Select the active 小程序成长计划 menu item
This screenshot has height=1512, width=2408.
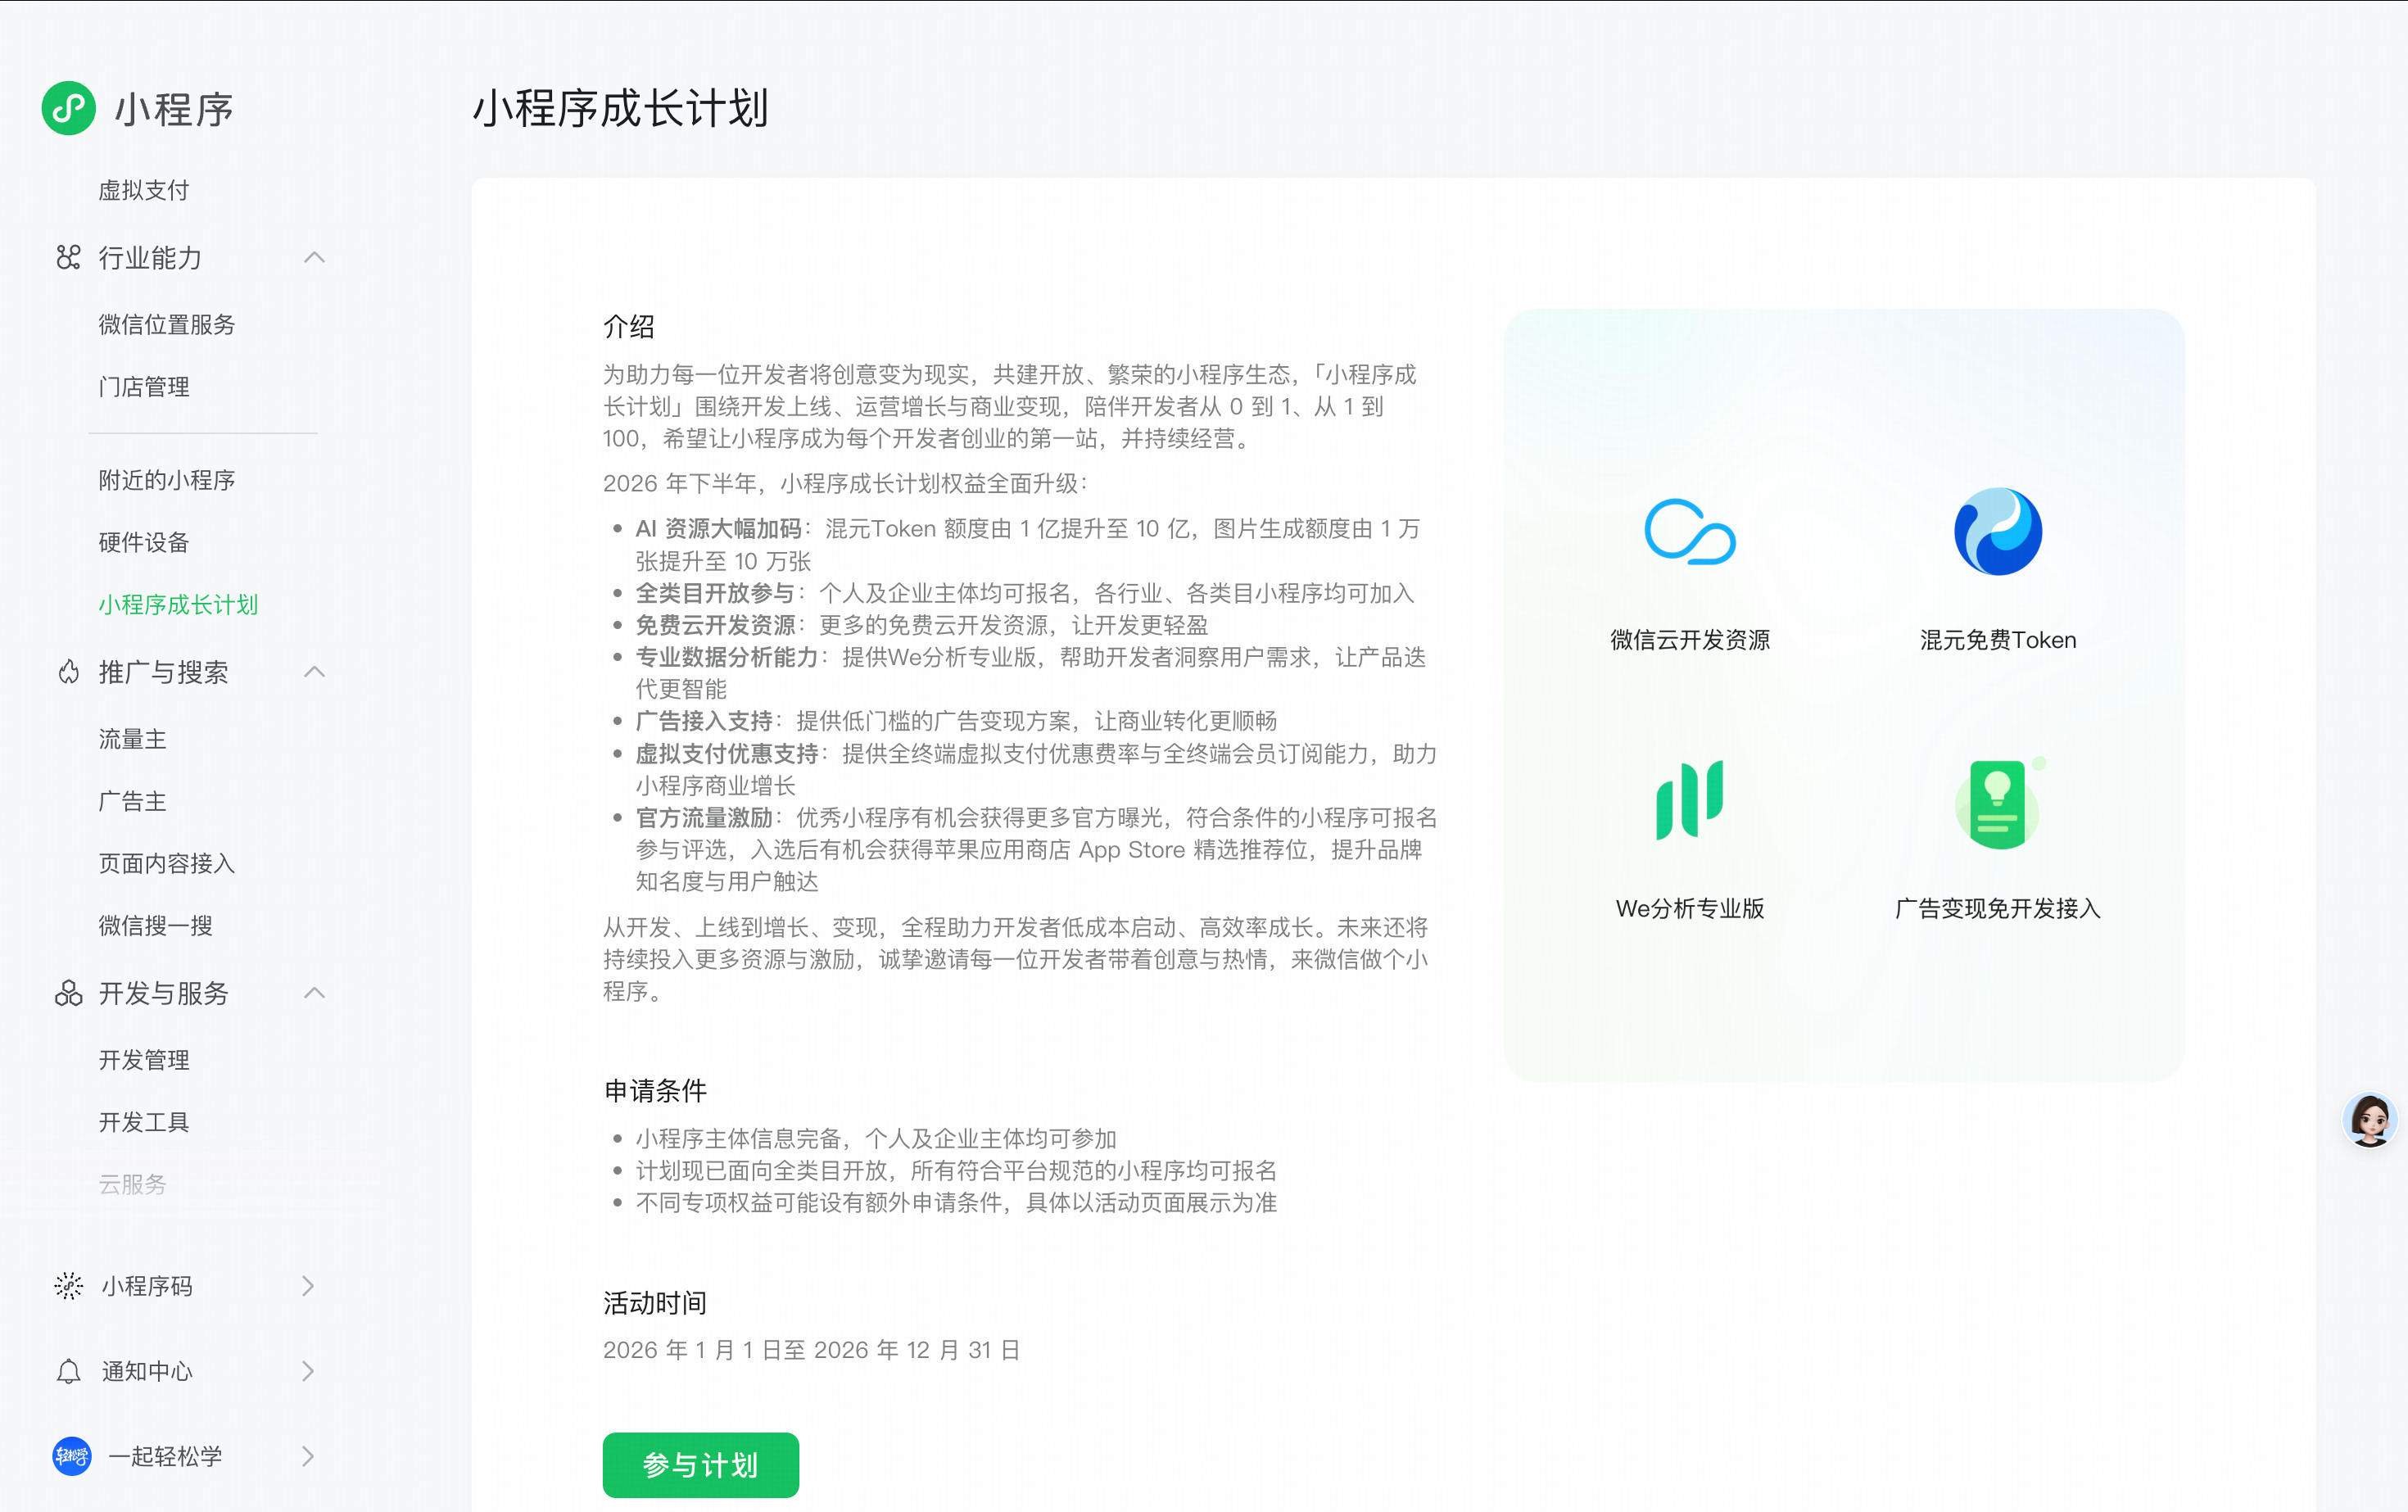[178, 605]
